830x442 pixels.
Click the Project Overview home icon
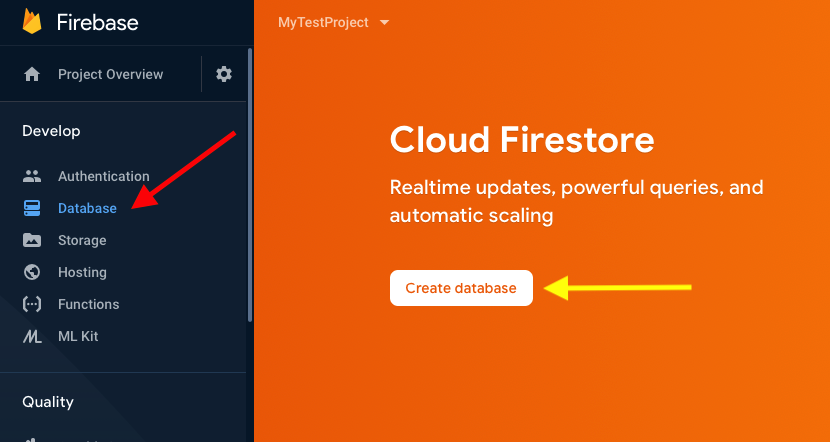coord(32,74)
